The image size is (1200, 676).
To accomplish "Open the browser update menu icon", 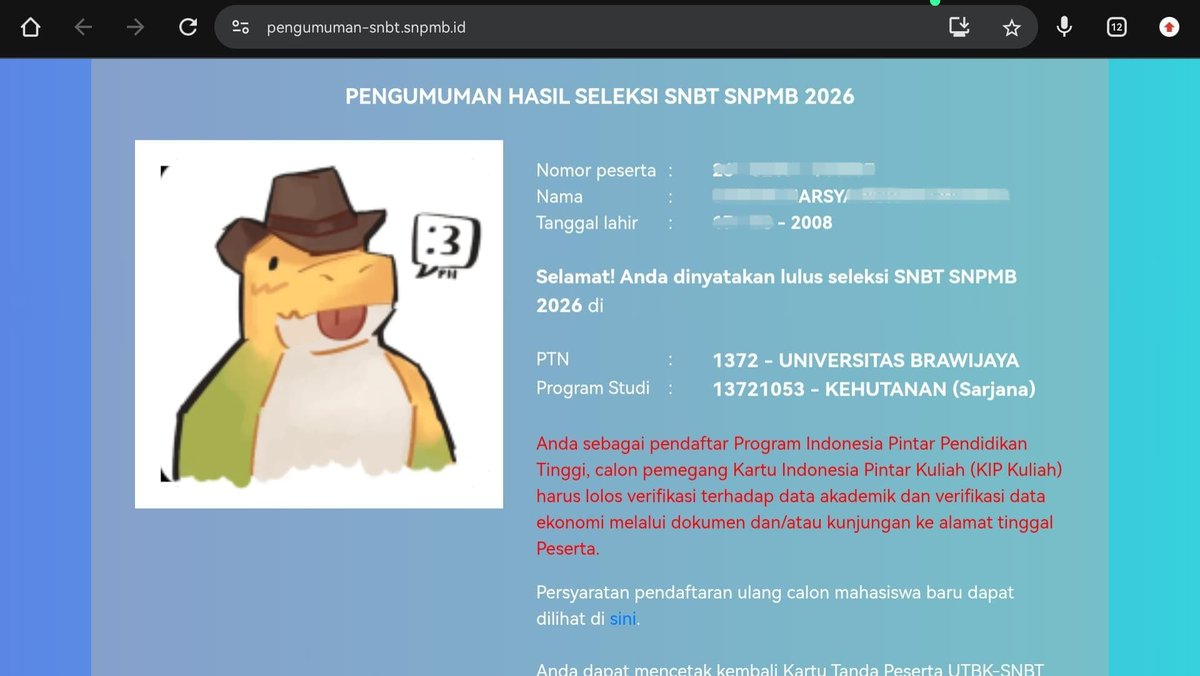I will pyautogui.click(x=1169, y=28).
